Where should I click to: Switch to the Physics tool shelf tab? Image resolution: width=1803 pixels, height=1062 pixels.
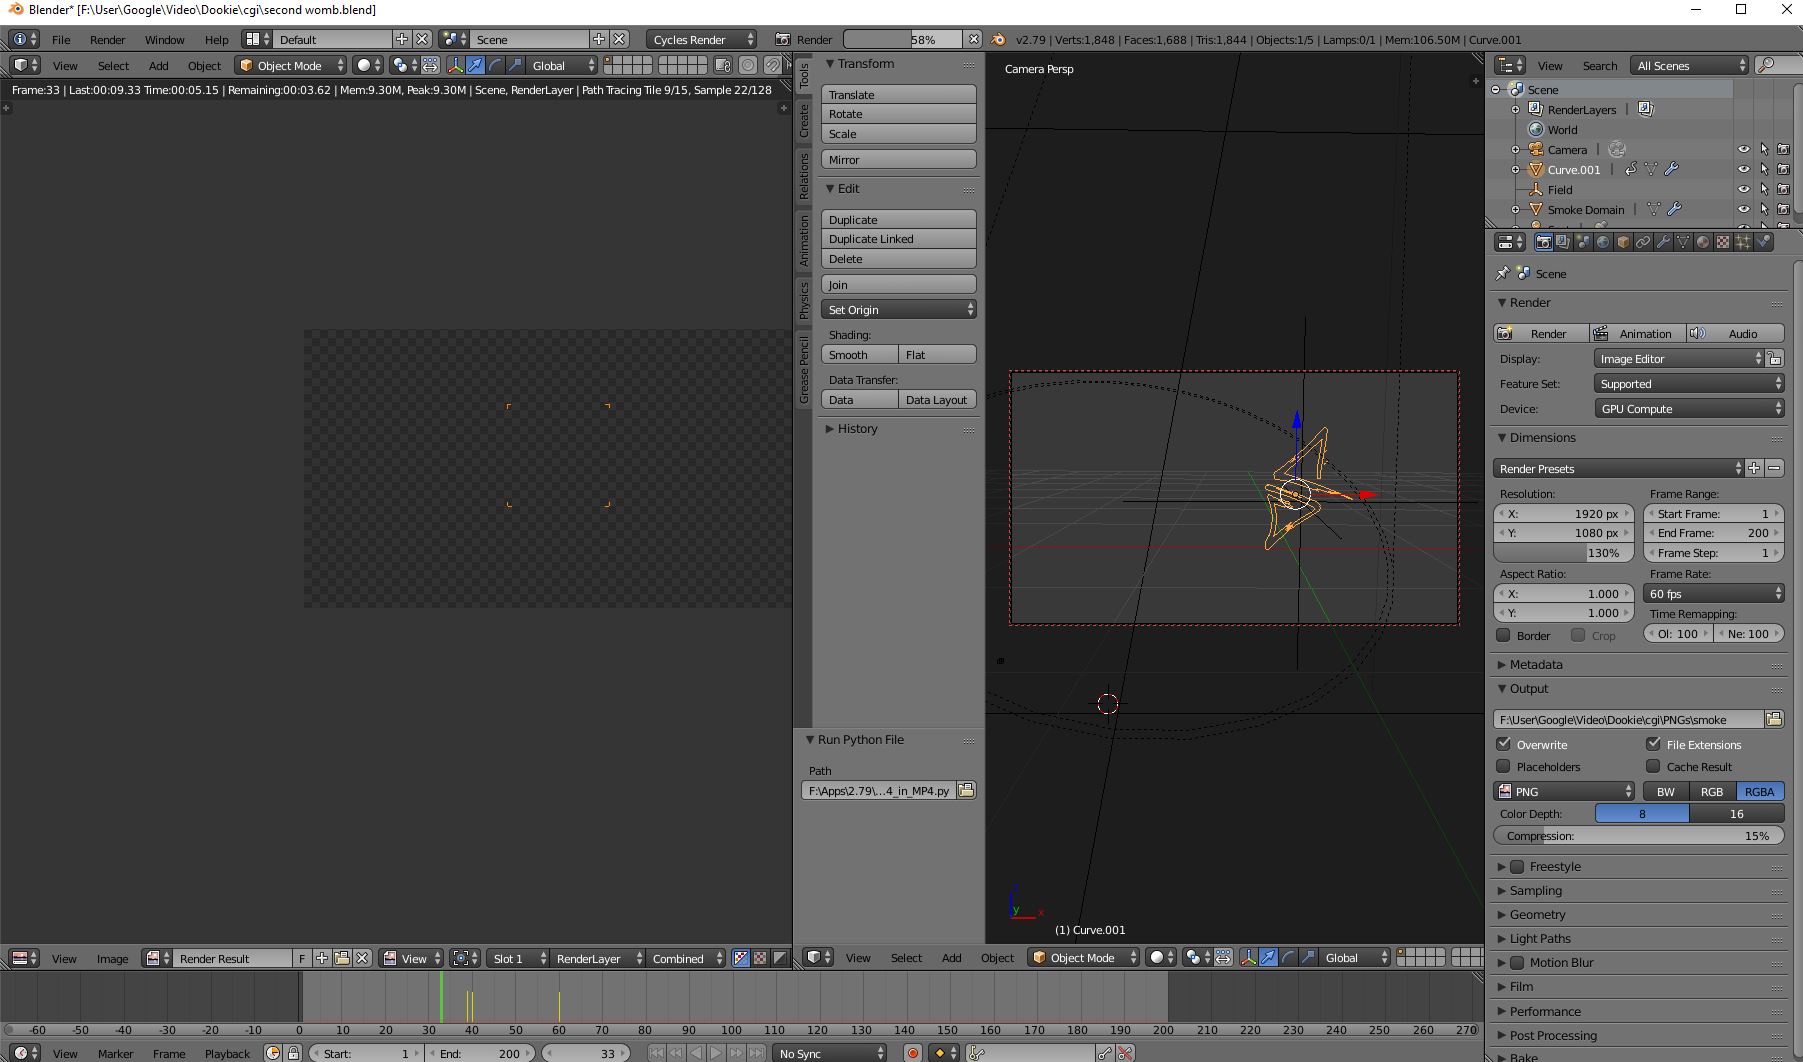click(x=804, y=300)
